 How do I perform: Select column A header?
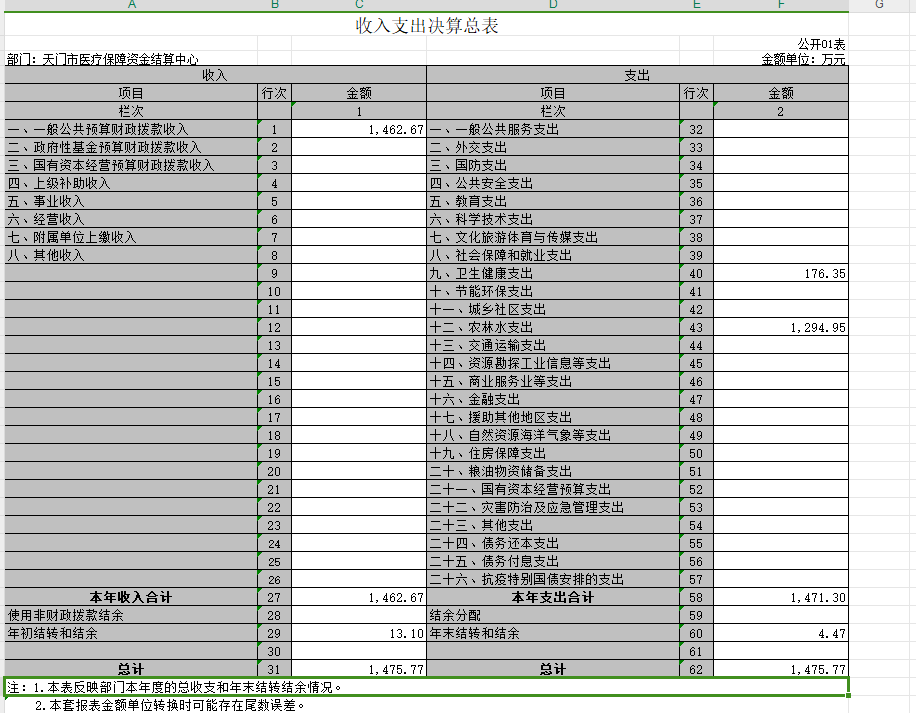click(x=131, y=5)
